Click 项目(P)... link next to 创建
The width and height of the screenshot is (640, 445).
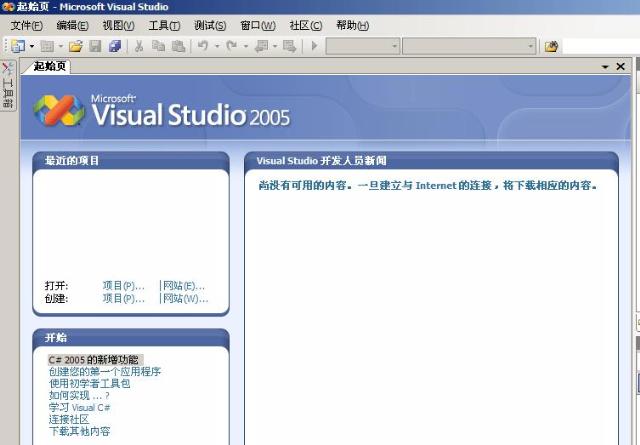coord(124,298)
